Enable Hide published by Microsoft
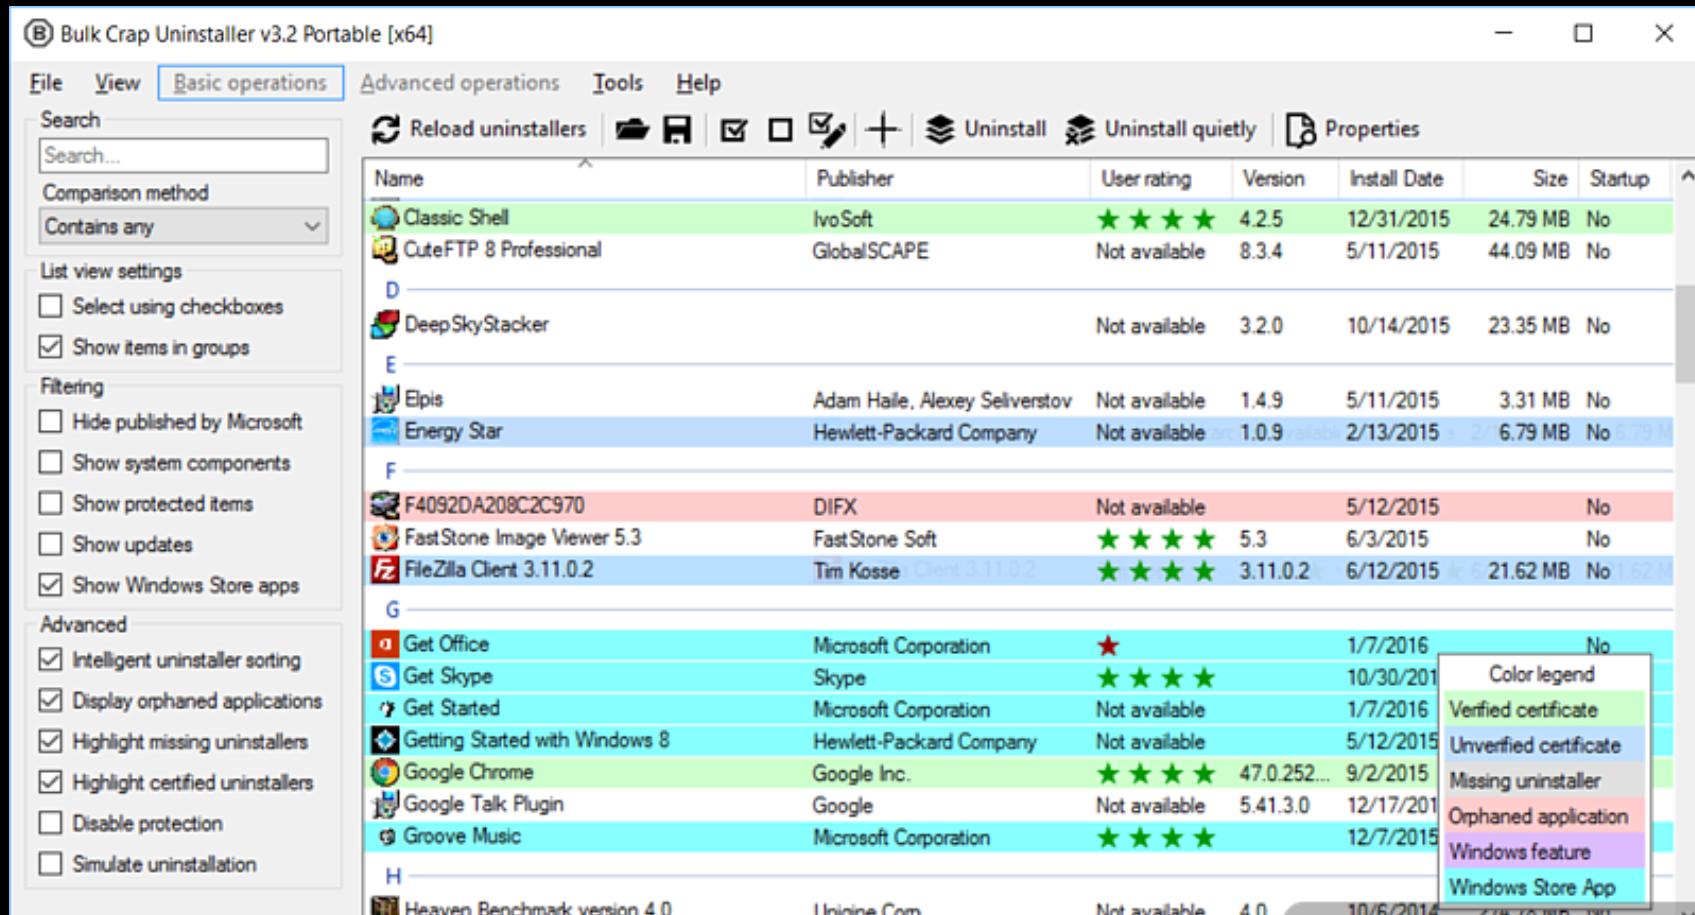 (x=50, y=421)
